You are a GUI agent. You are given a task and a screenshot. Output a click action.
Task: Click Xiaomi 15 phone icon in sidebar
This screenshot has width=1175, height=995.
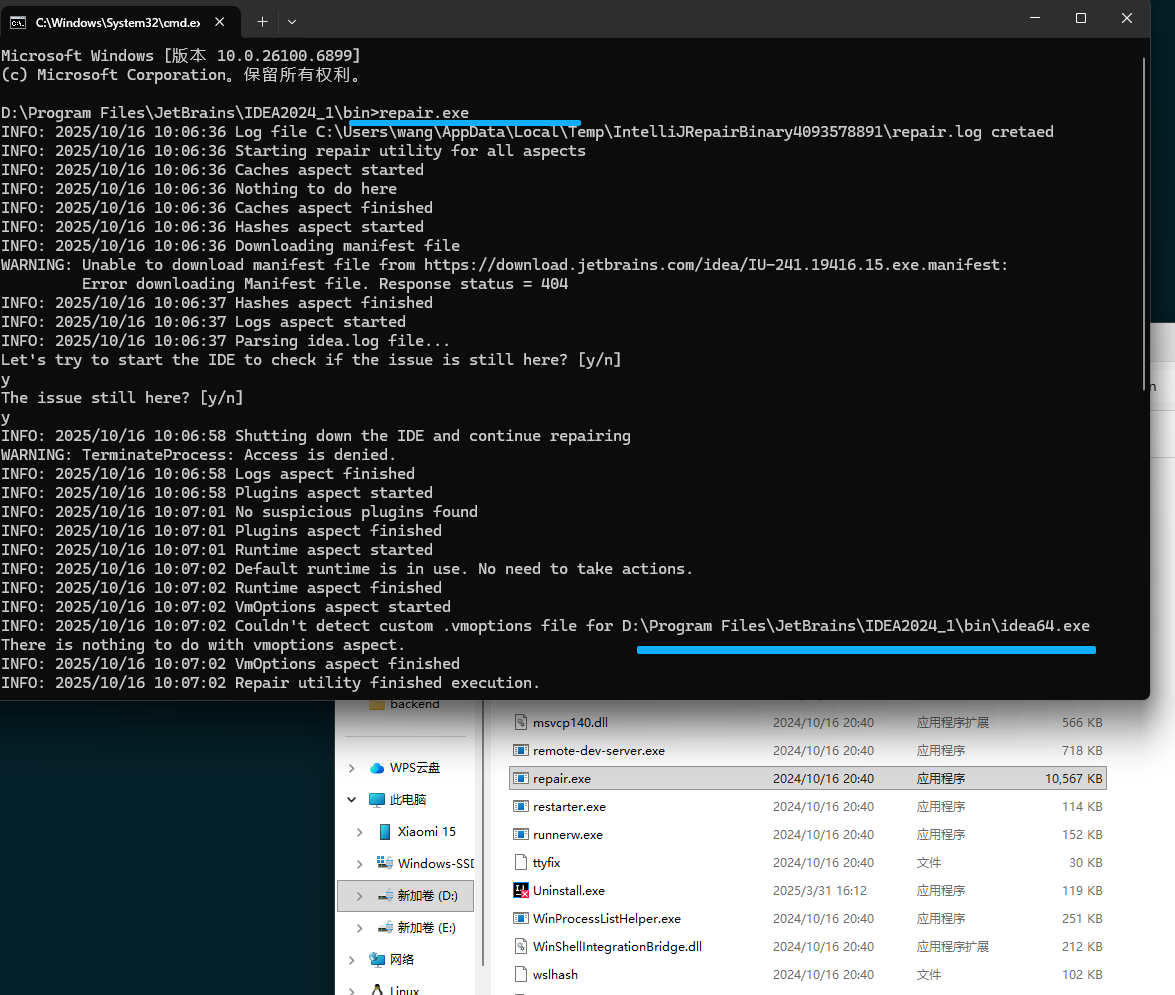pos(384,832)
